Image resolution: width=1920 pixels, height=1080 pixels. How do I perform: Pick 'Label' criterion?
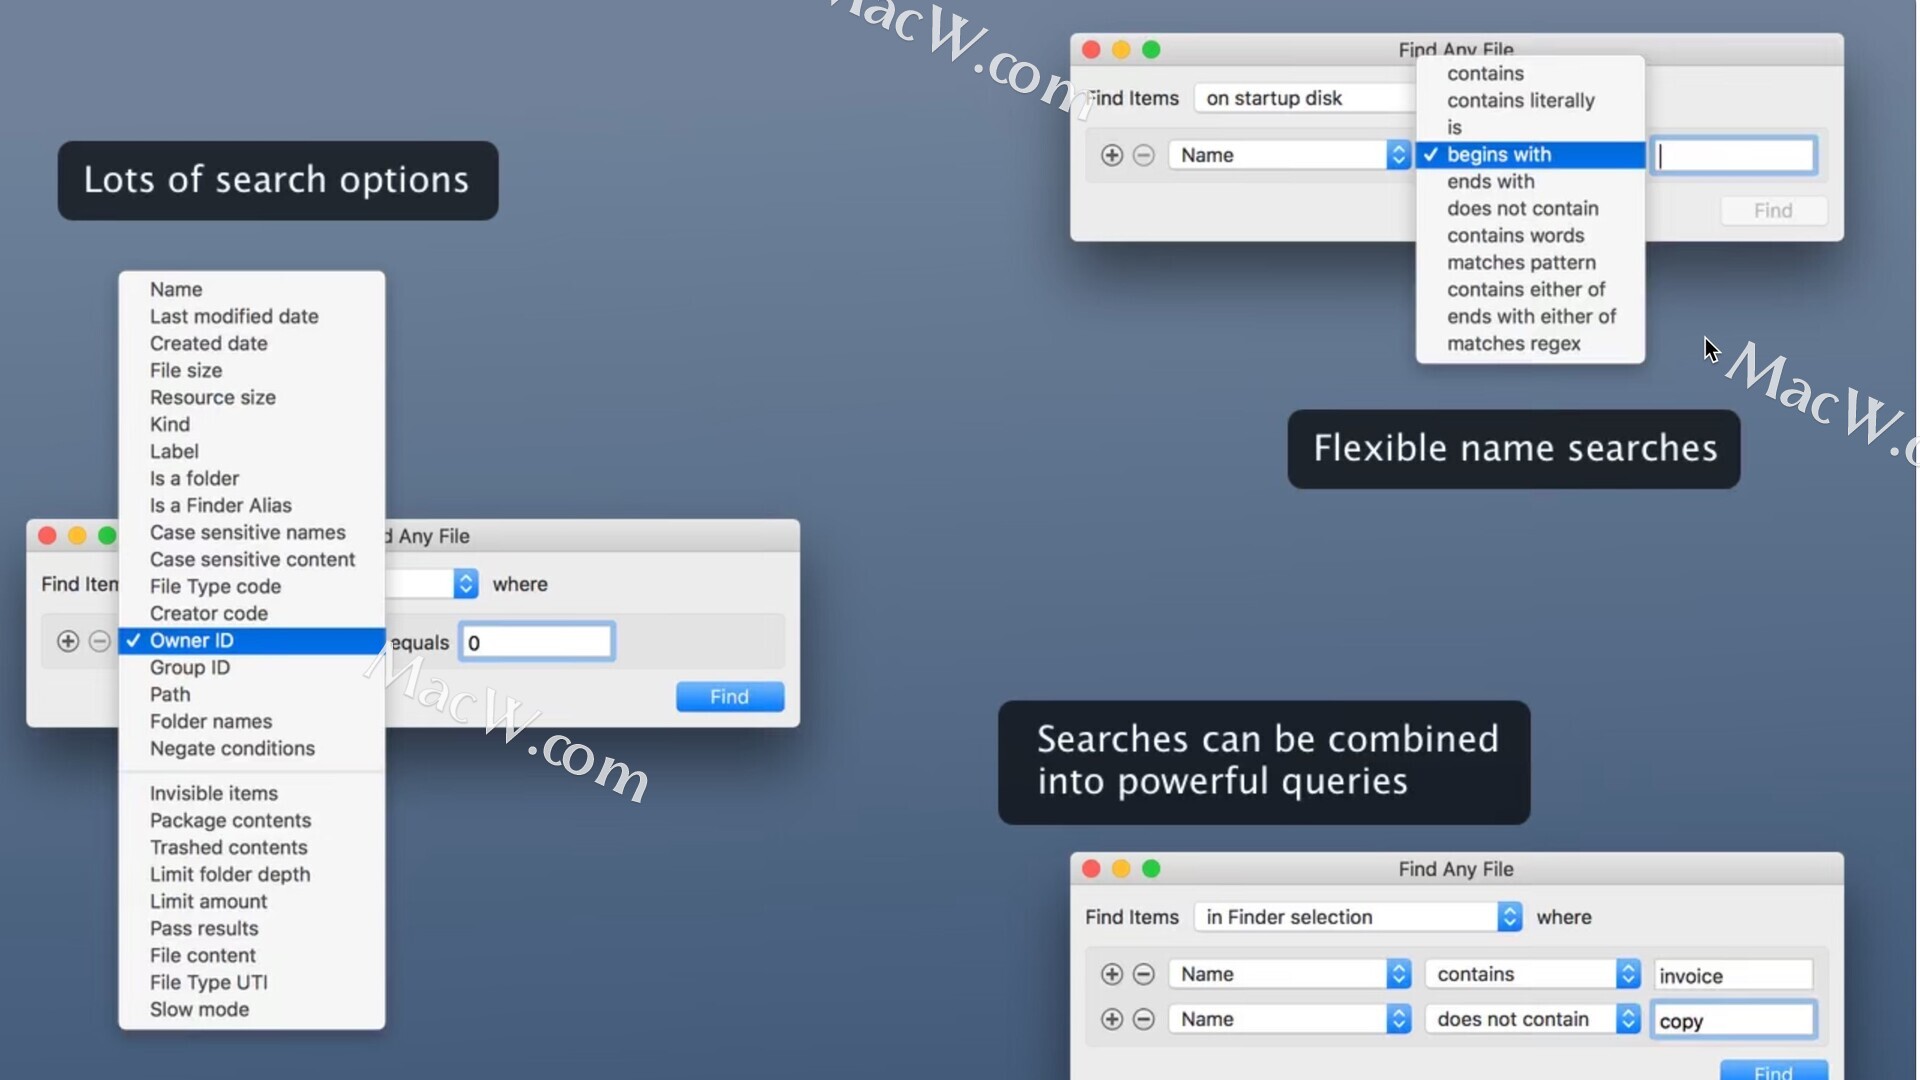click(251, 451)
